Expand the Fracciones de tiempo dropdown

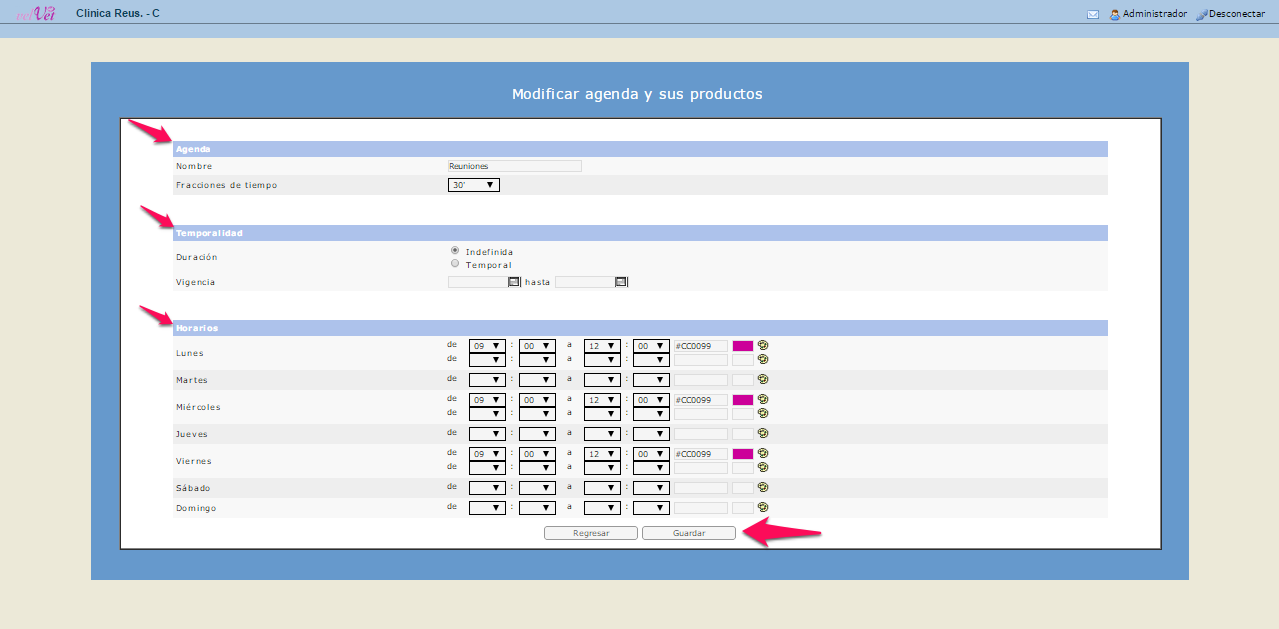click(473, 185)
